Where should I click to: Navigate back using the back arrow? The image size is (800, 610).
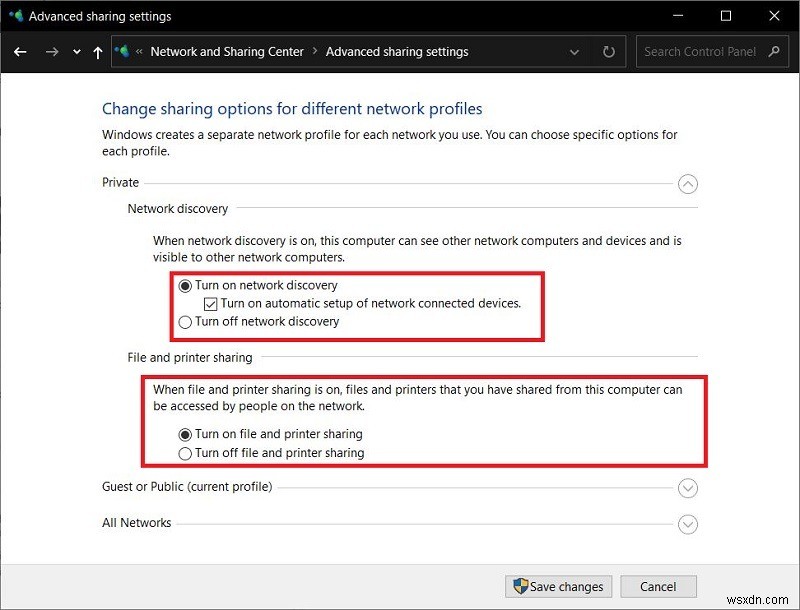[20, 51]
